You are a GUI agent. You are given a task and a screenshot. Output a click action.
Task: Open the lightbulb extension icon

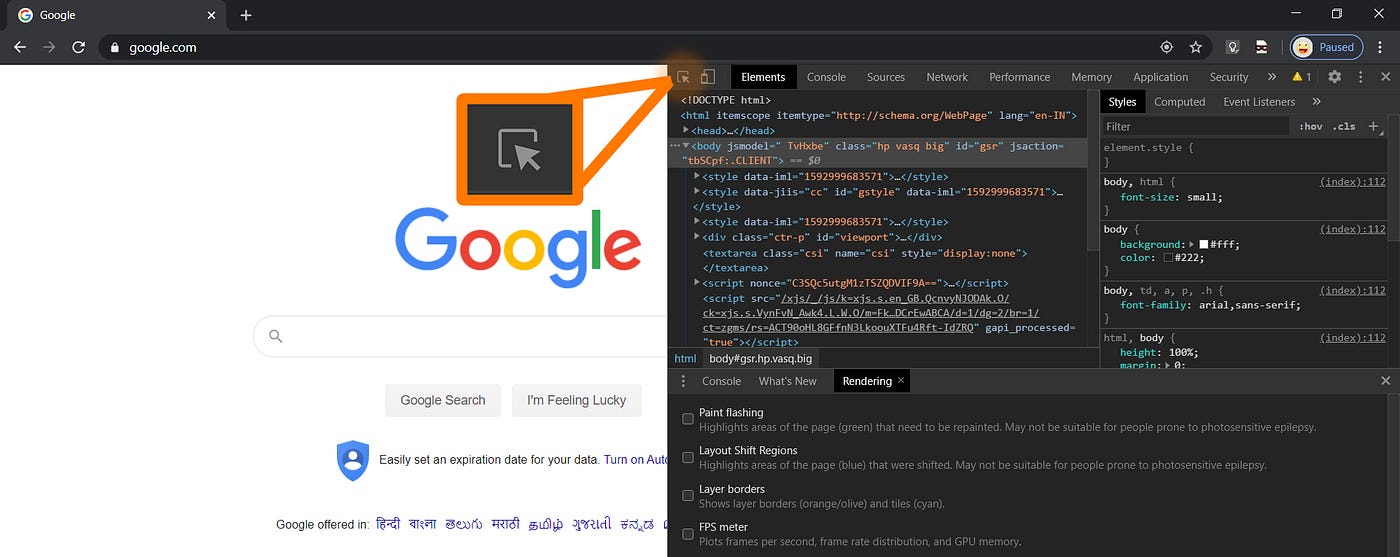(x=1233, y=47)
